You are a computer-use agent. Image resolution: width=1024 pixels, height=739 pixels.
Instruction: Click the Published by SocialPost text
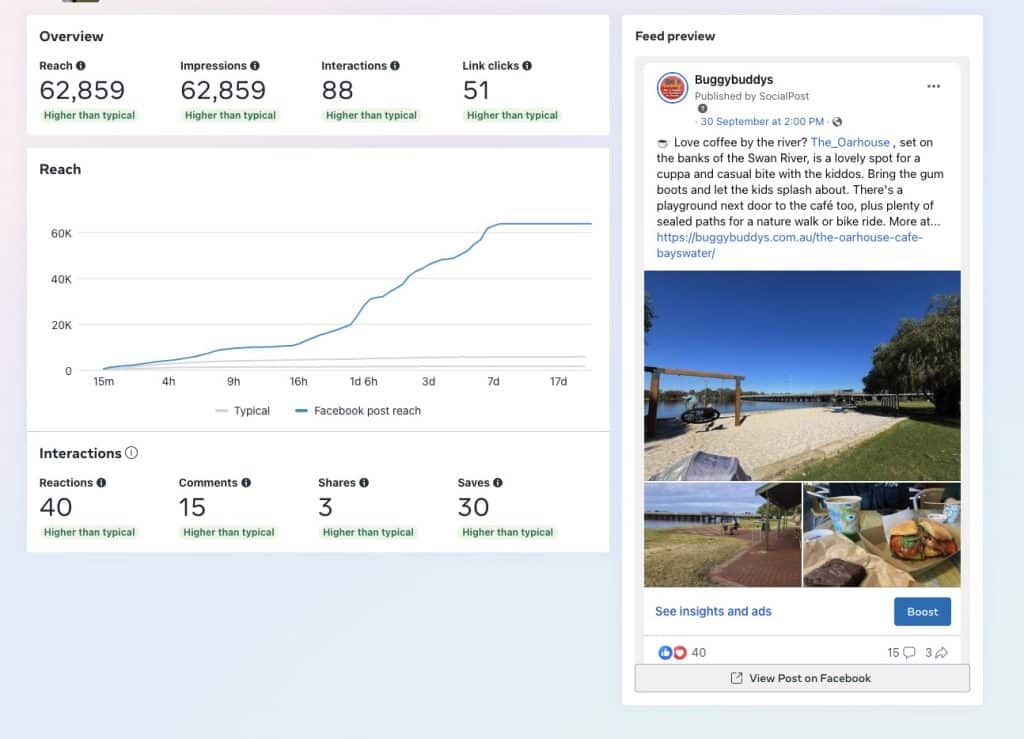pyautogui.click(x=752, y=96)
